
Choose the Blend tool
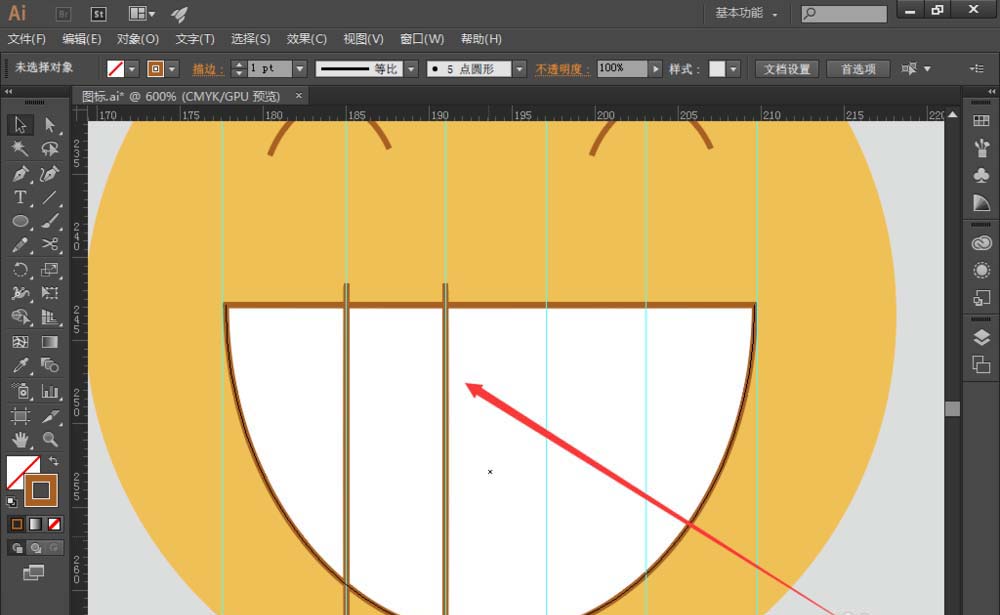coord(50,366)
